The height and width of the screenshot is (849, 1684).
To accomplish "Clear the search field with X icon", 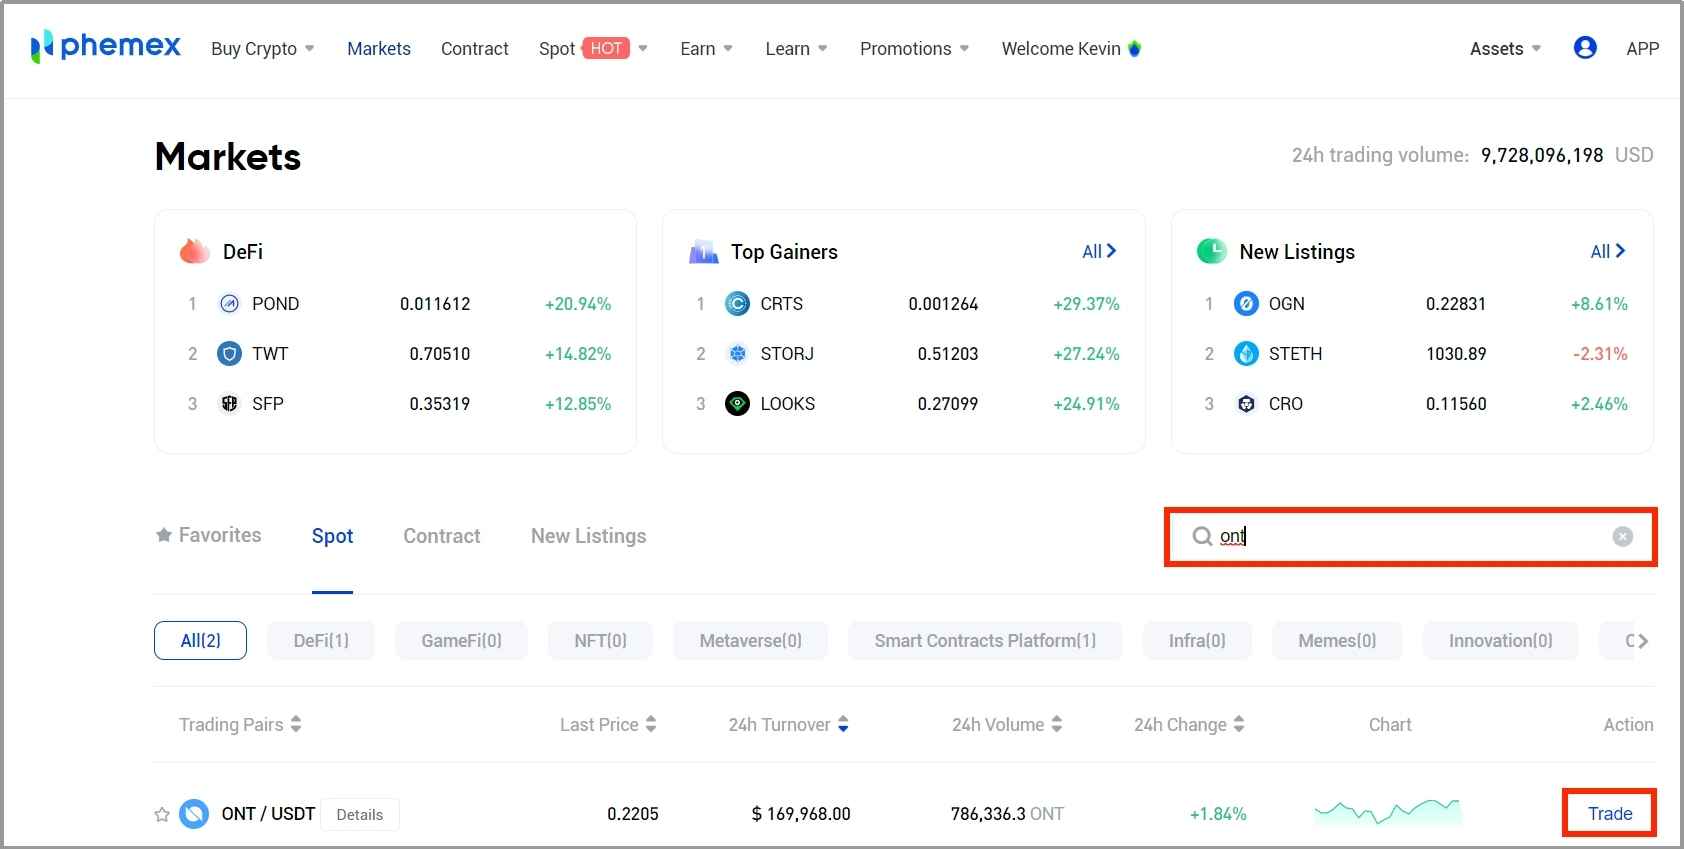I will click(x=1622, y=537).
